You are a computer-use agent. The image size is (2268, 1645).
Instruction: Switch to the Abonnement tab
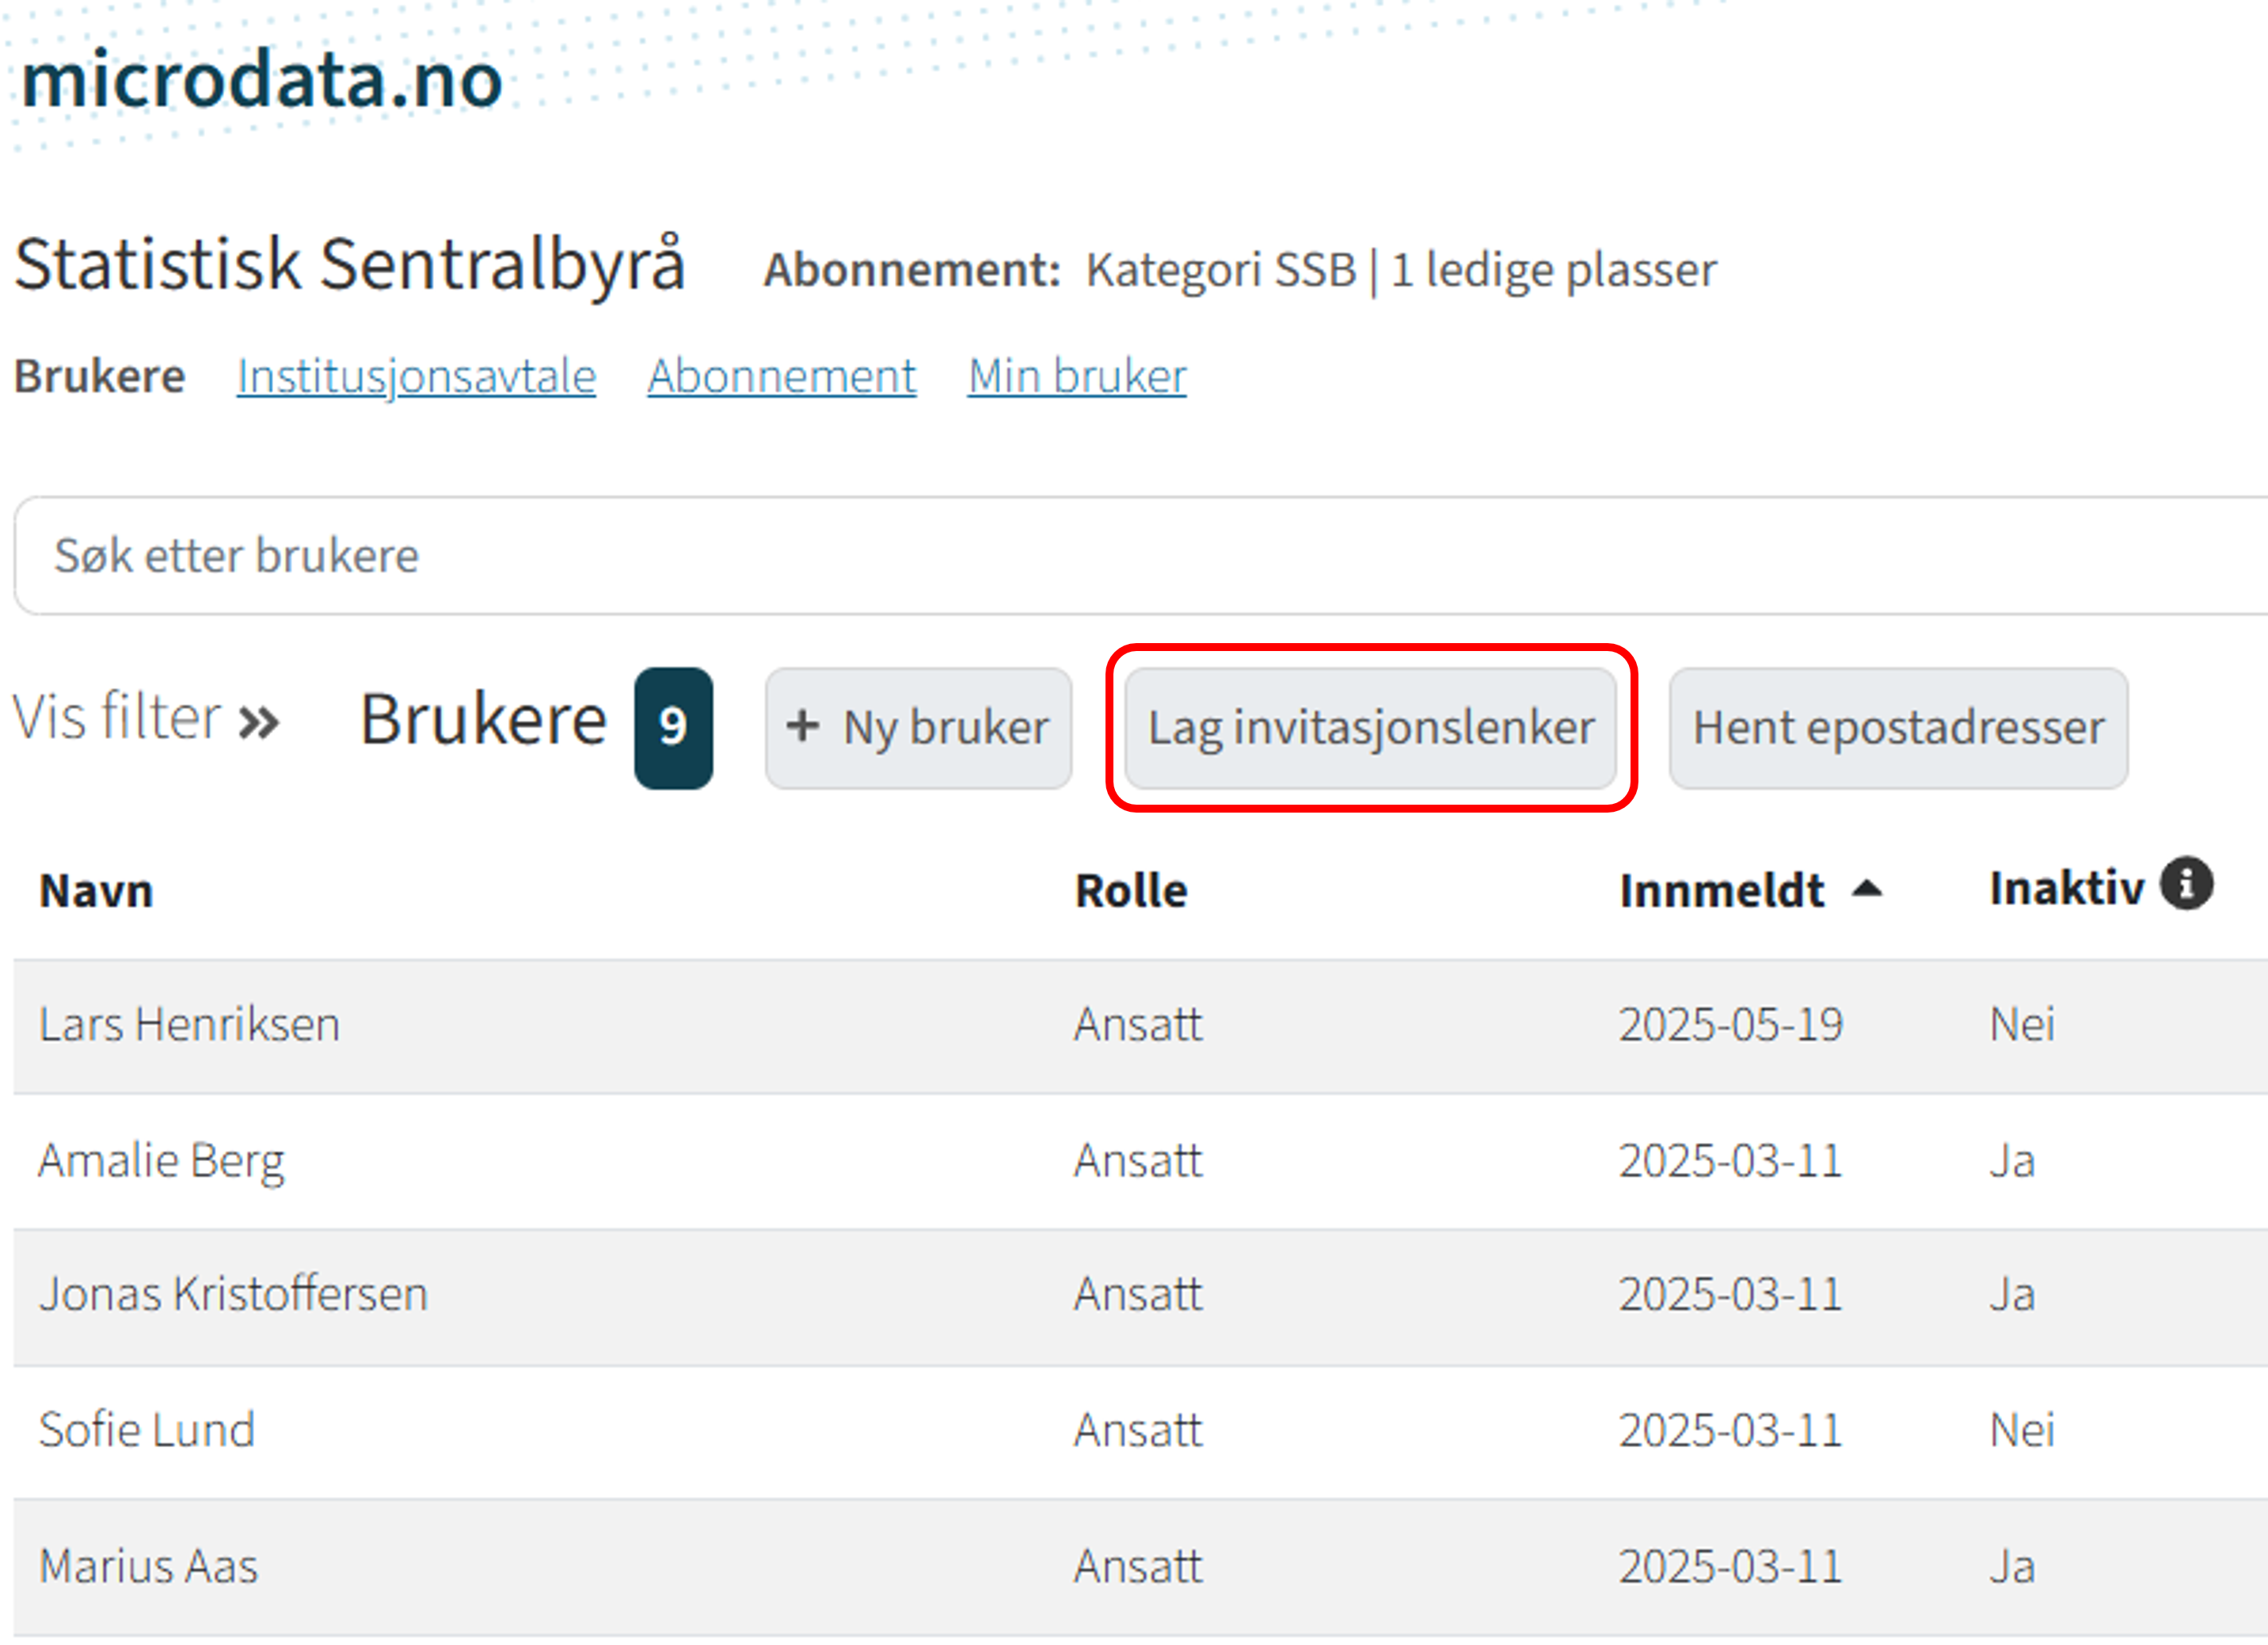pos(781,377)
